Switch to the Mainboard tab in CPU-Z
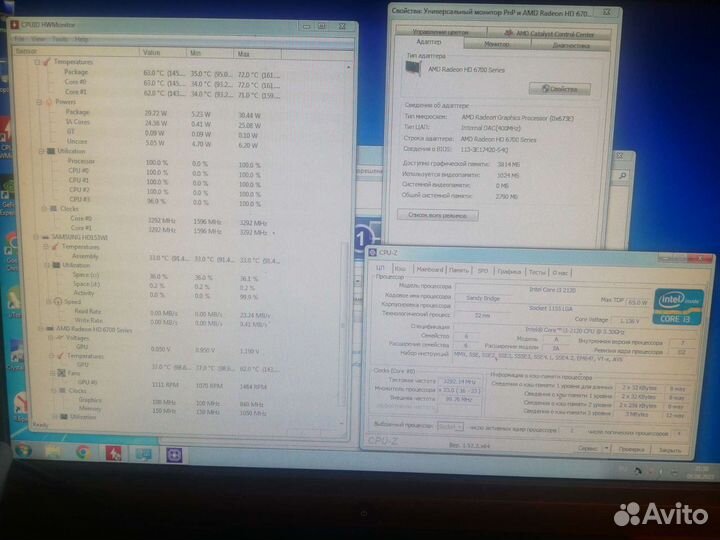Viewport: 720px width, 540px height. [x=430, y=270]
